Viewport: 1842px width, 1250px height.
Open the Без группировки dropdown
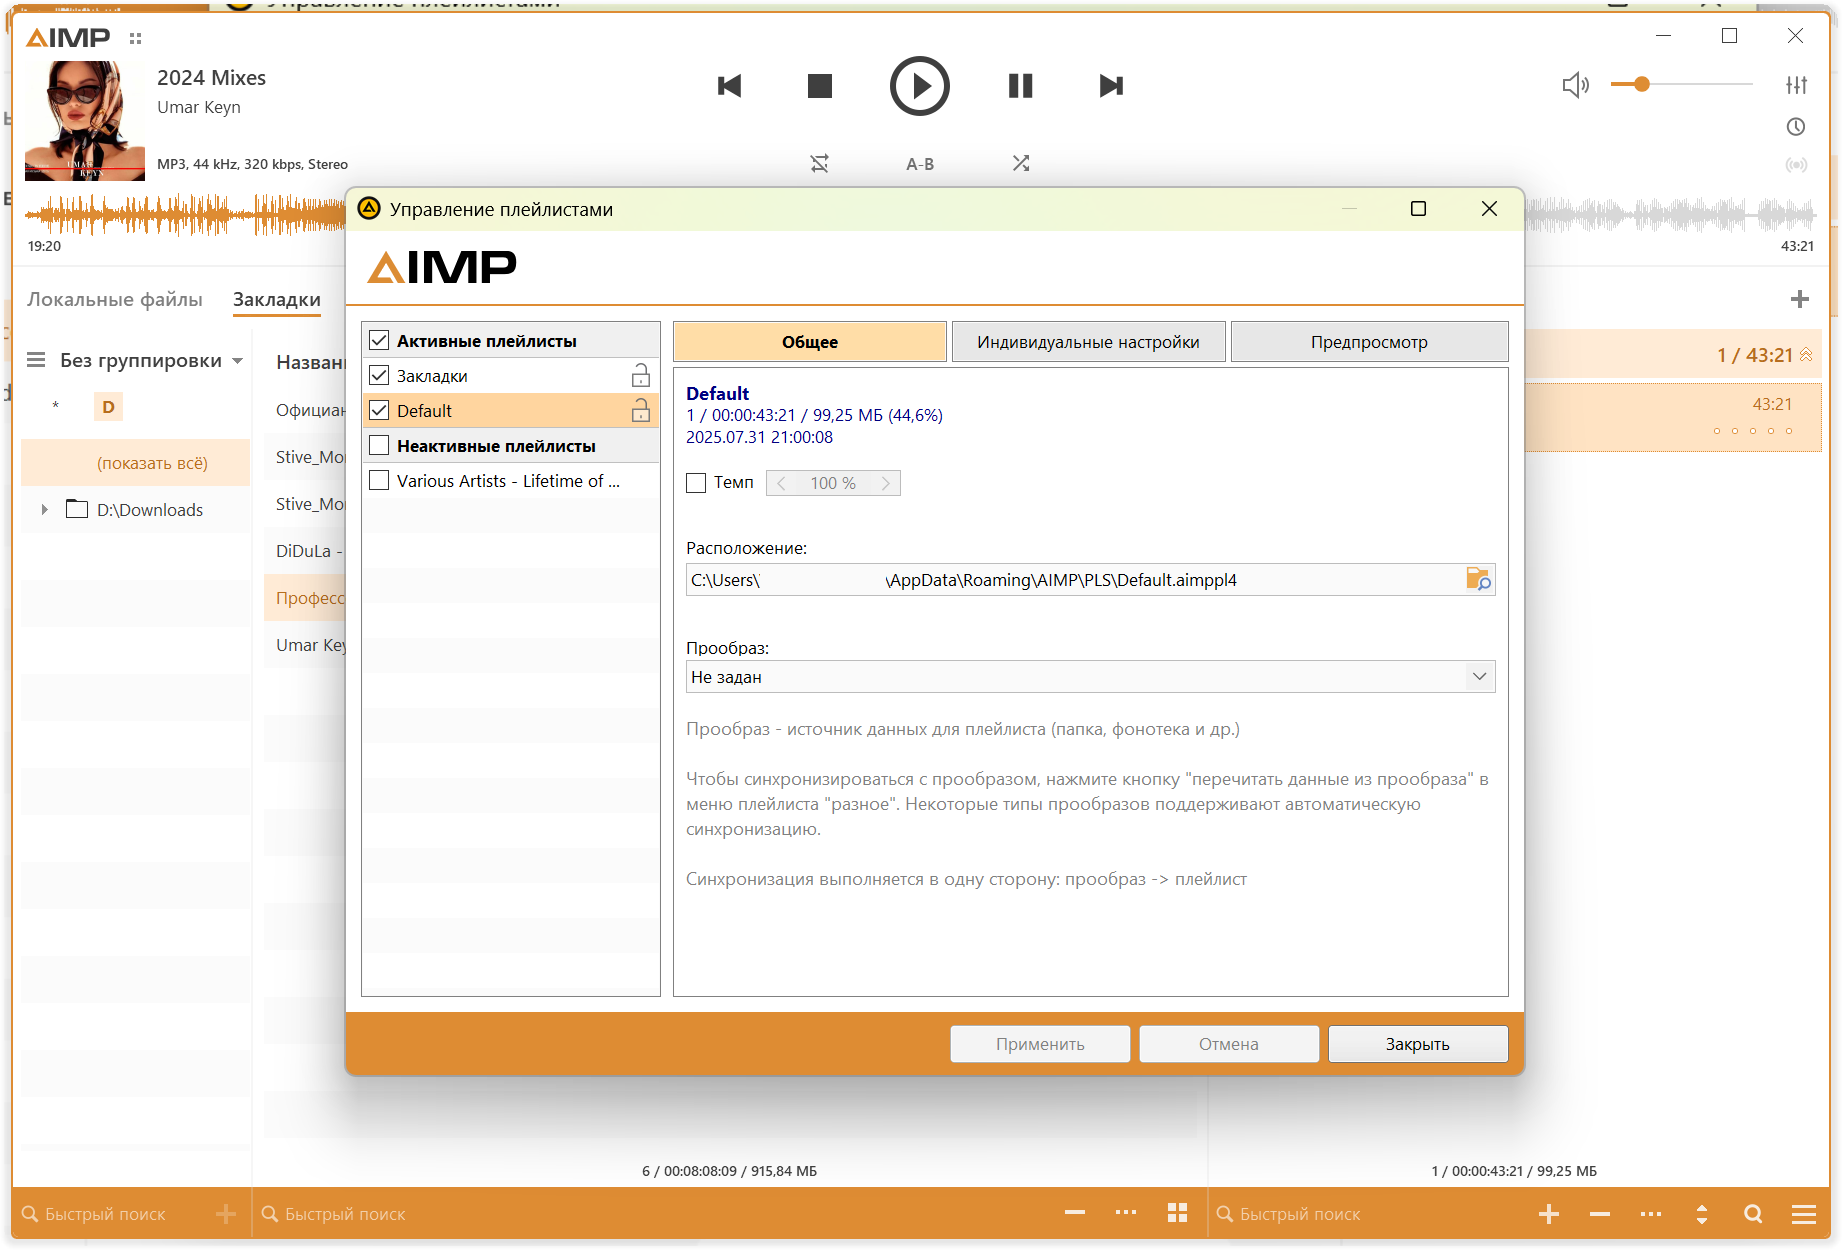coord(152,360)
